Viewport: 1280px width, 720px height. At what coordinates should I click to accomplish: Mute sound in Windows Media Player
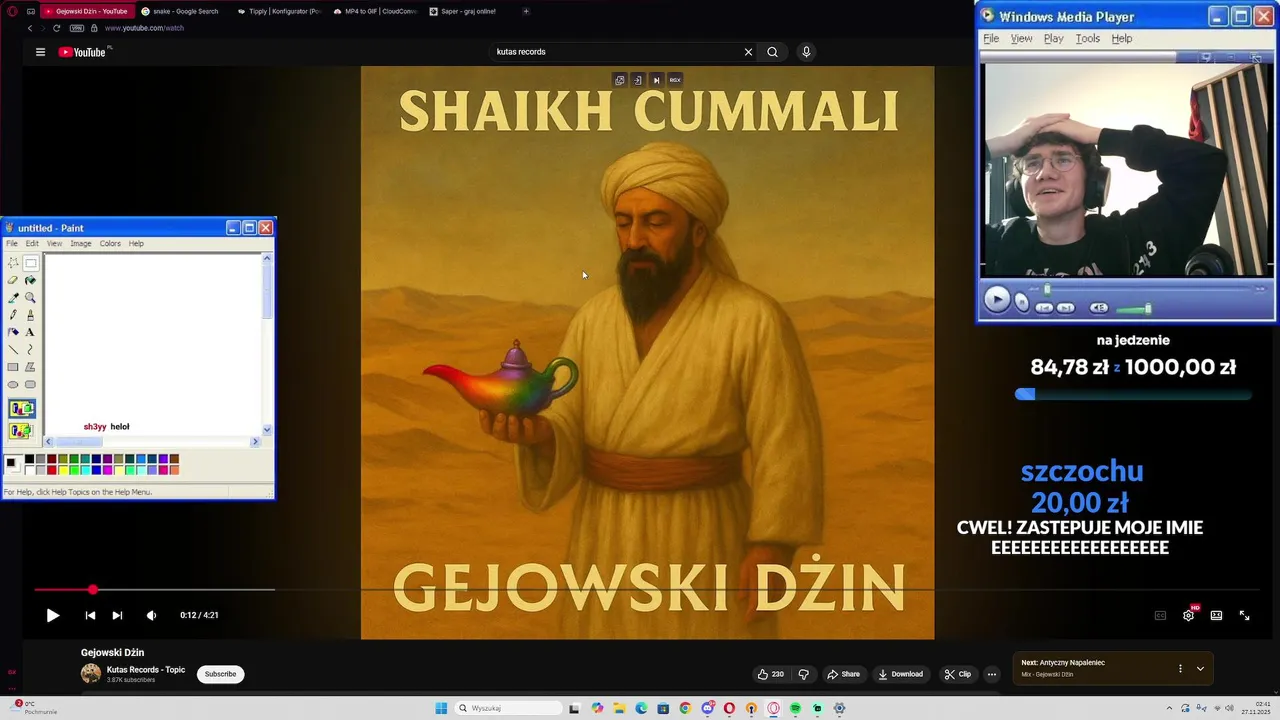click(1098, 308)
